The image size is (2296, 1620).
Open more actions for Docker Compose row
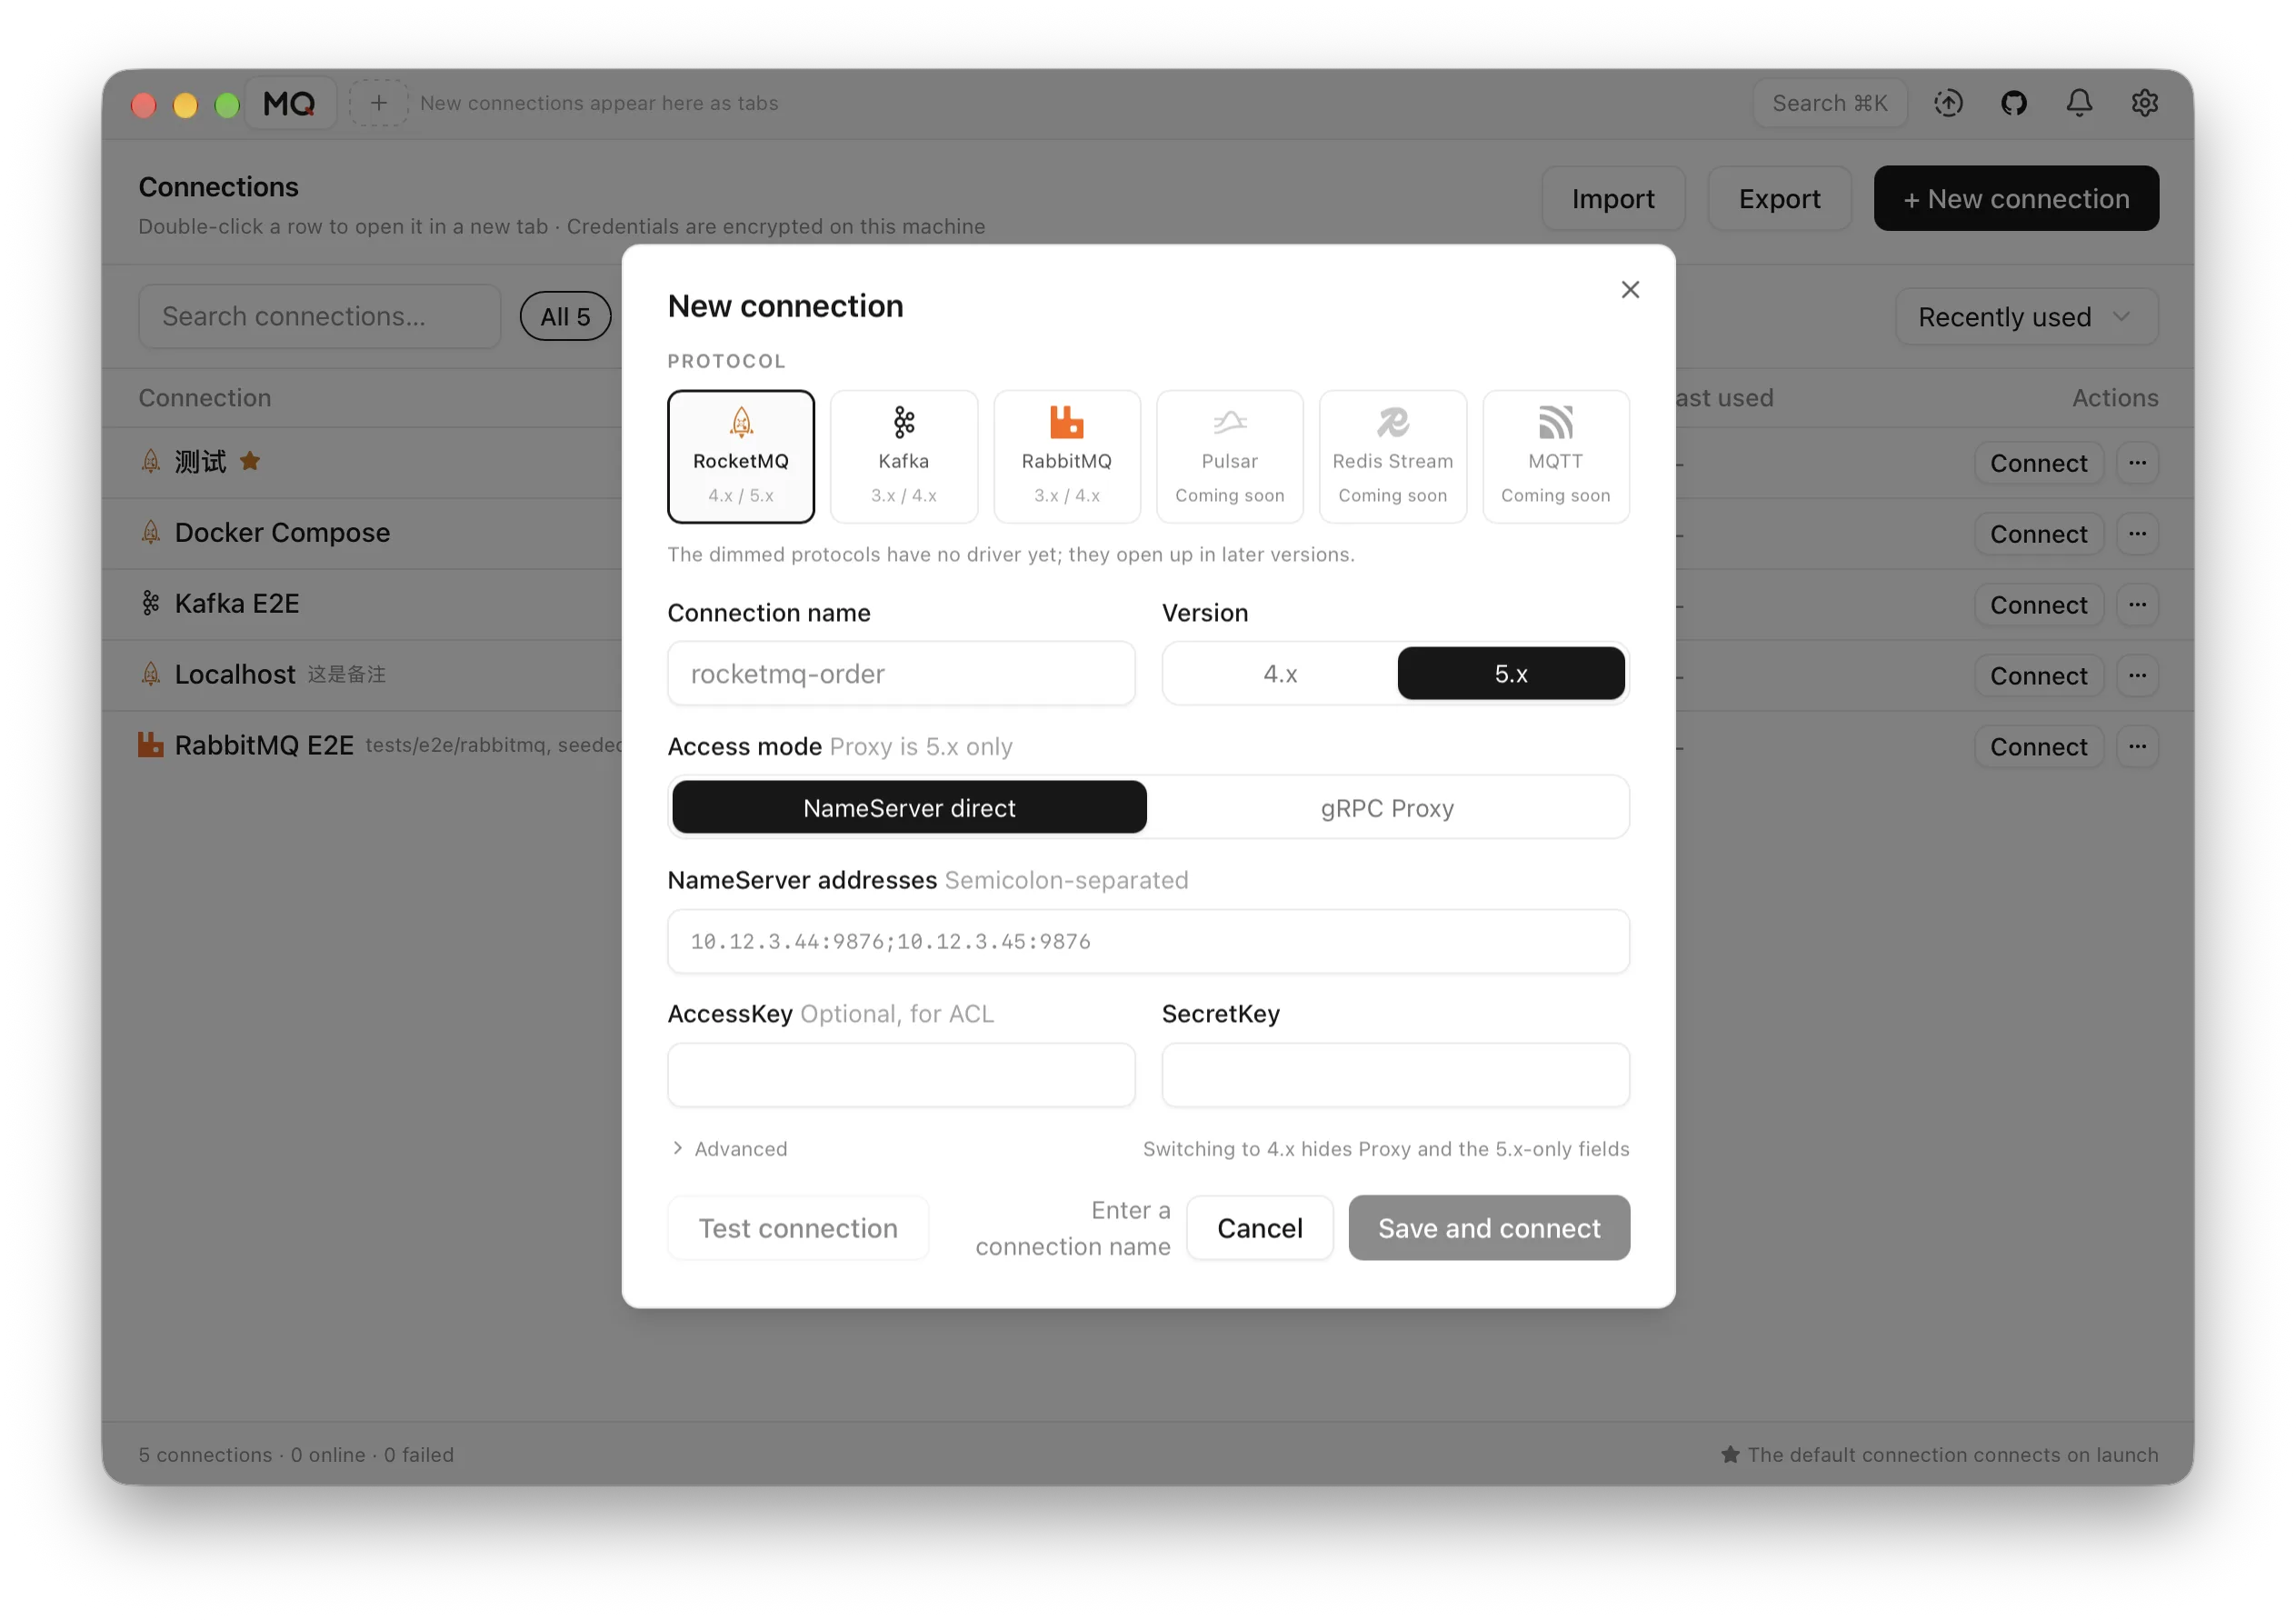pos(2137,534)
